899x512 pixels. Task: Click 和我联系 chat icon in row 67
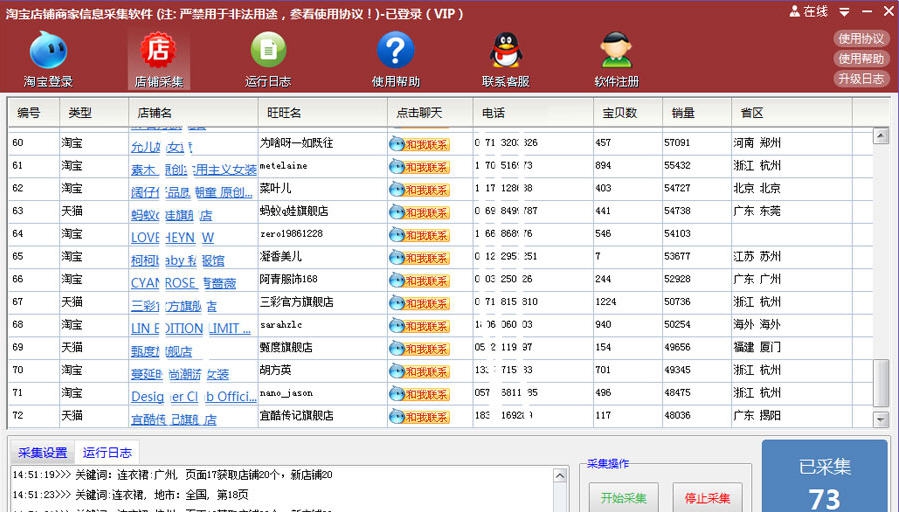419,303
